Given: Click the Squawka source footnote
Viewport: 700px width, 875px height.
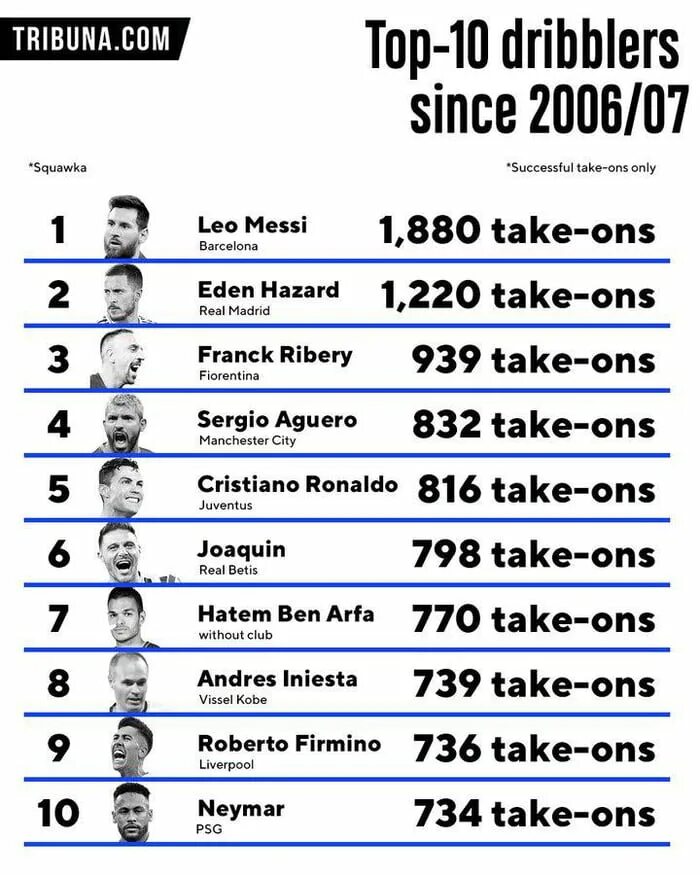Looking at the screenshot, I should click(x=57, y=167).
